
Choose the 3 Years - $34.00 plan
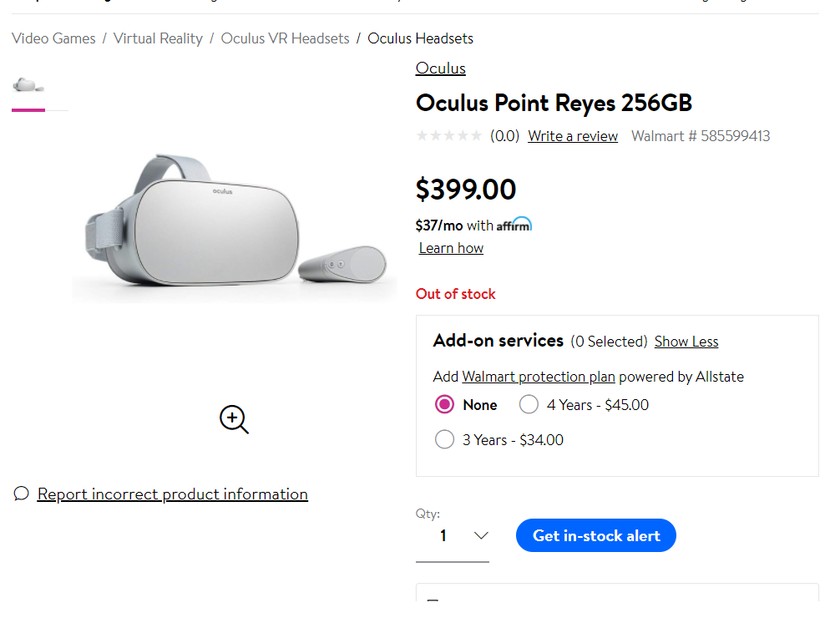pos(445,439)
